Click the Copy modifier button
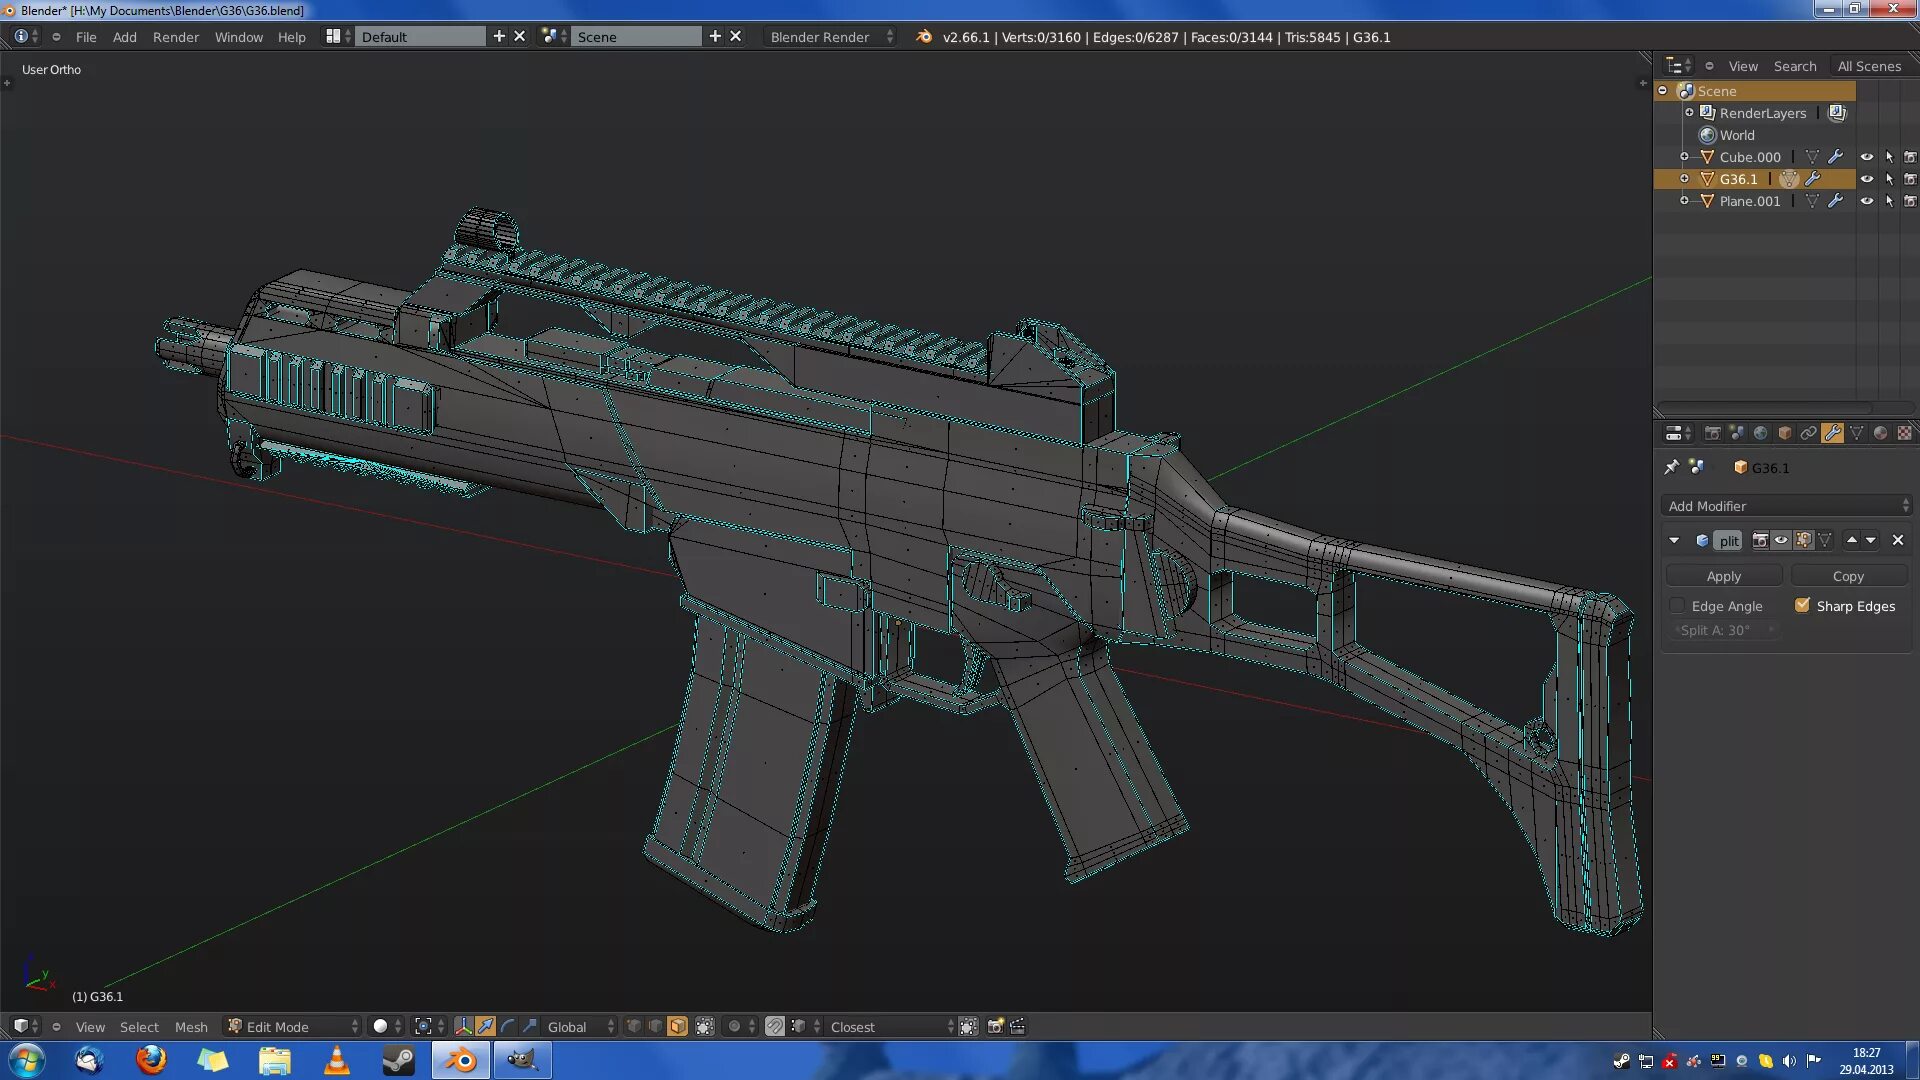Image resolution: width=1920 pixels, height=1080 pixels. click(1847, 576)
